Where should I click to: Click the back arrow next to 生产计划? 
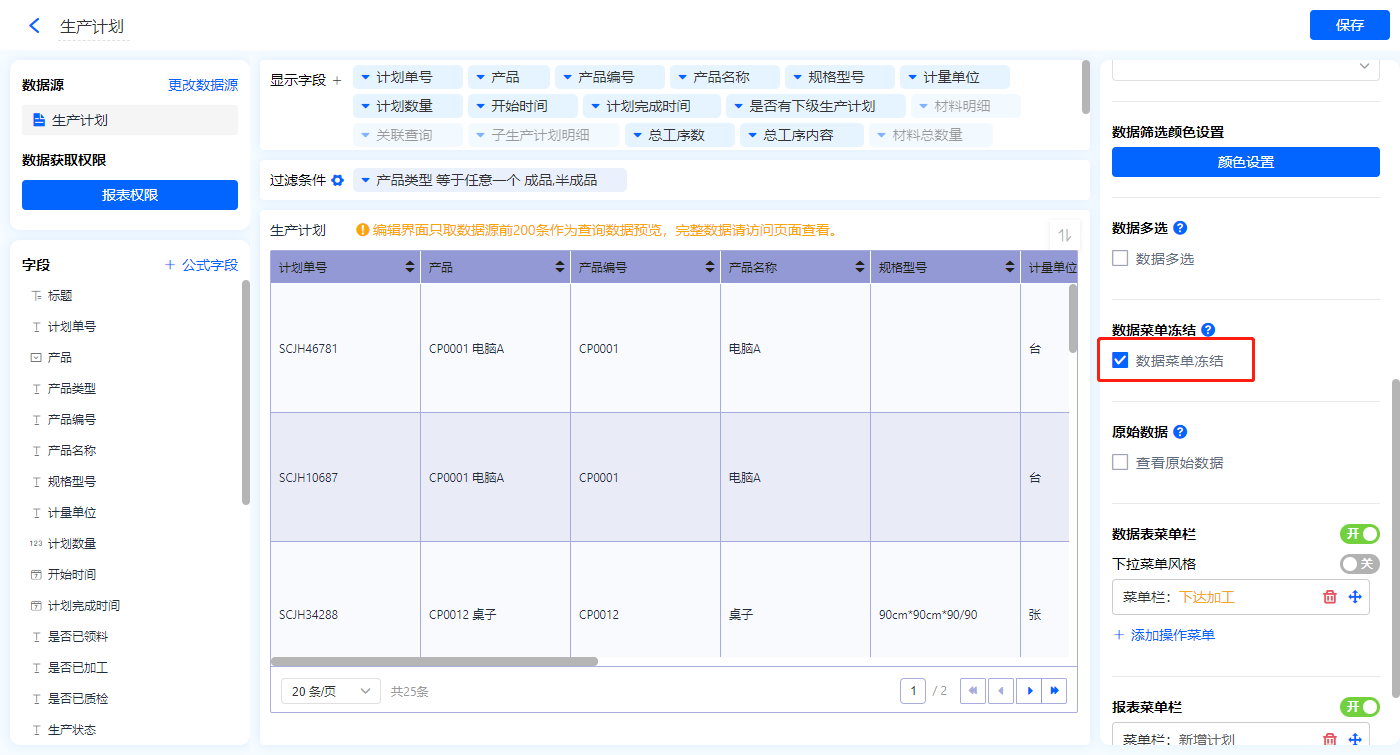[x=35, y=26]
